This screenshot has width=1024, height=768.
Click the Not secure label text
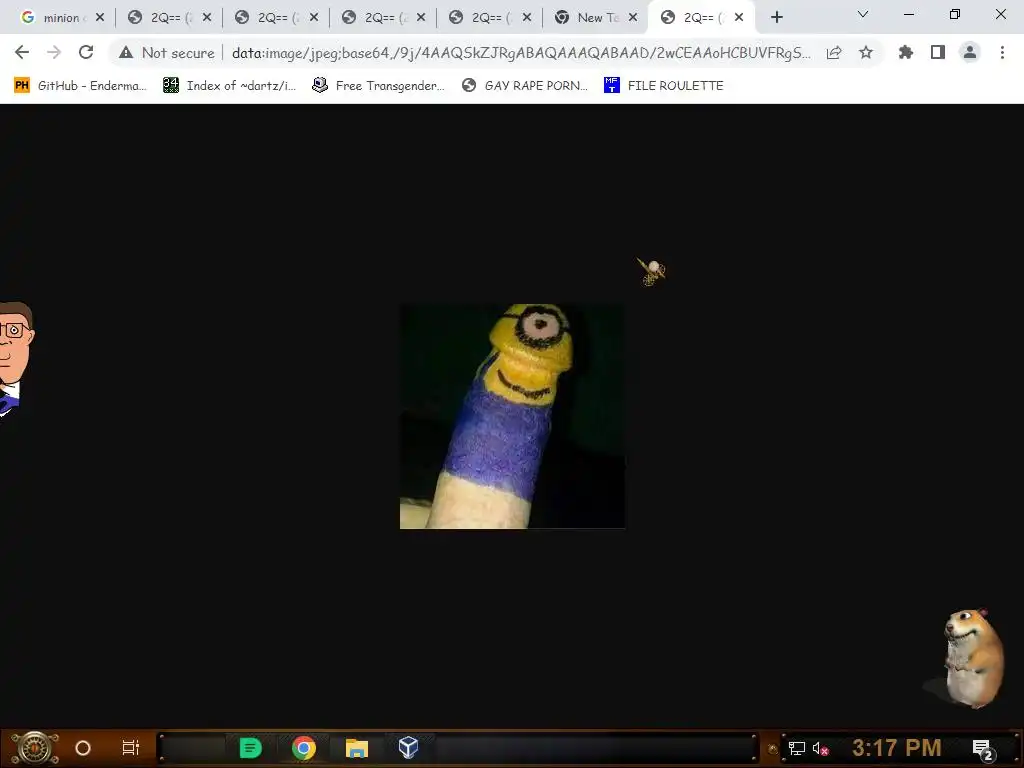click(x=178, y=53)
